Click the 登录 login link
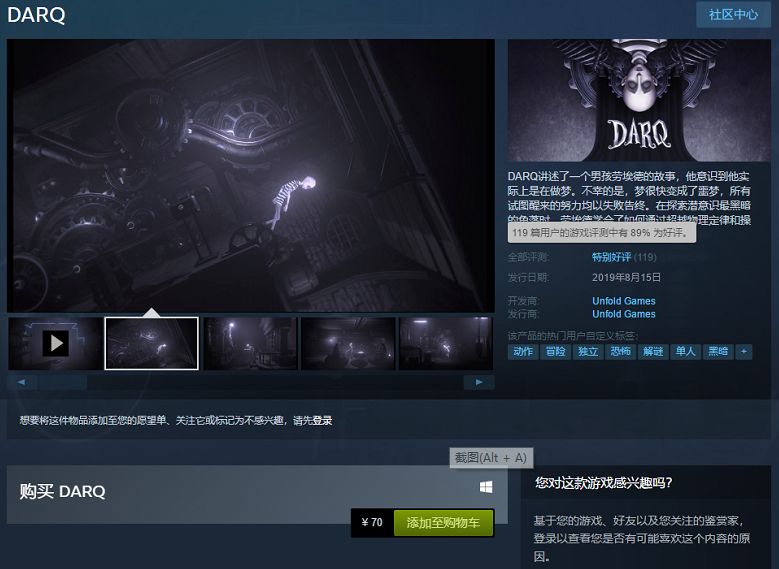 click(322, 420)
